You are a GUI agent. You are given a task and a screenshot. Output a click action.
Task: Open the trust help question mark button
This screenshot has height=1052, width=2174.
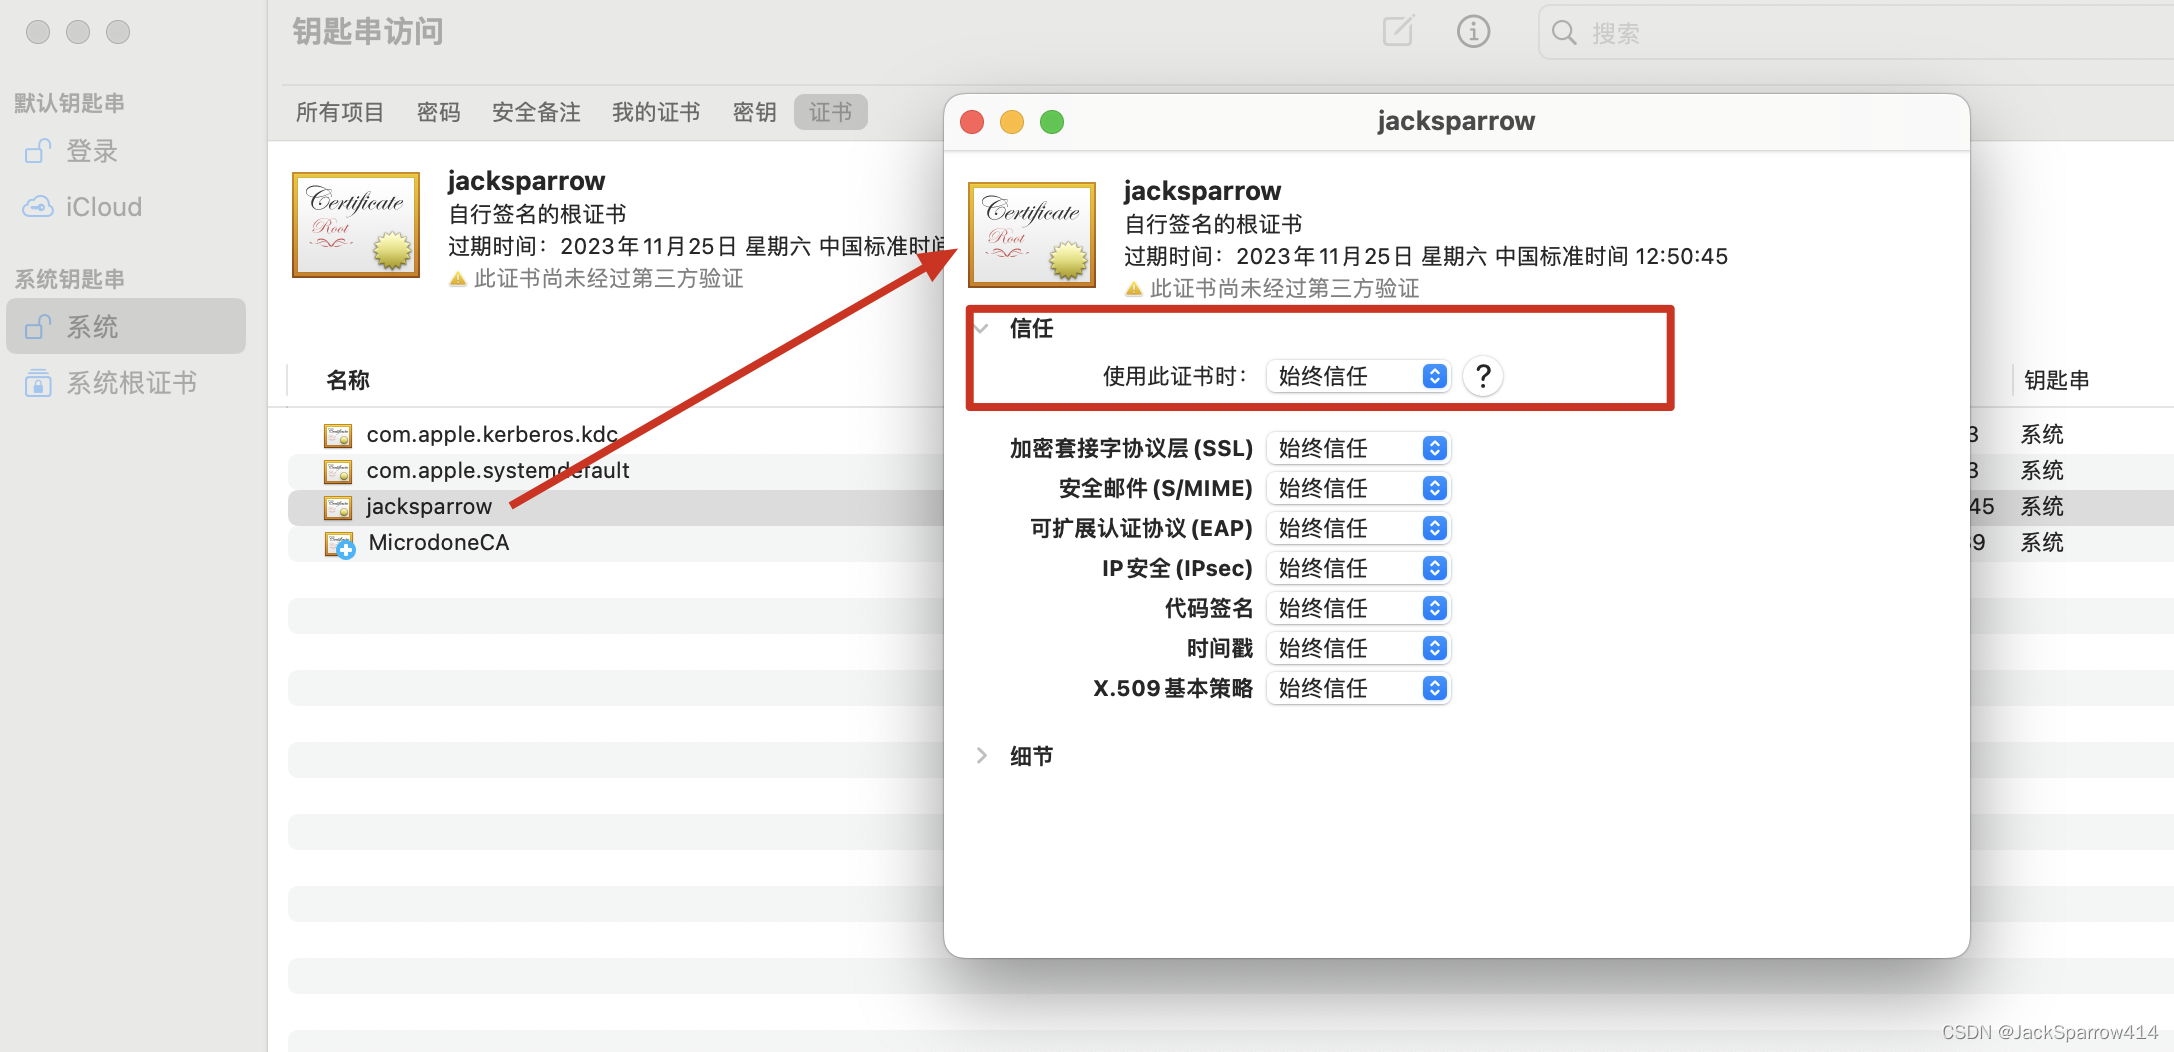tap(1483, 376)
